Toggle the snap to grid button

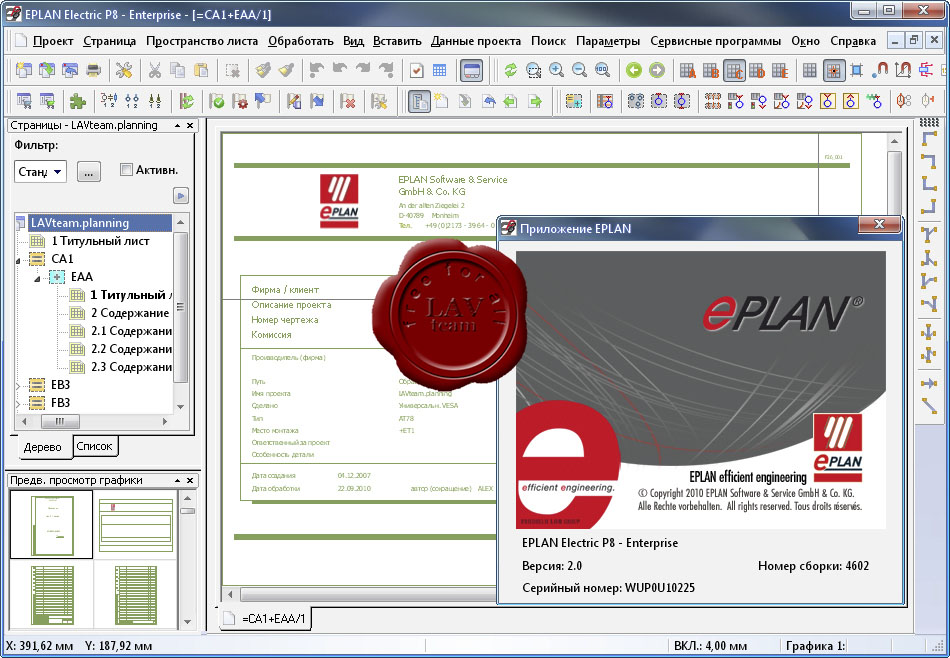coord(834,70)
